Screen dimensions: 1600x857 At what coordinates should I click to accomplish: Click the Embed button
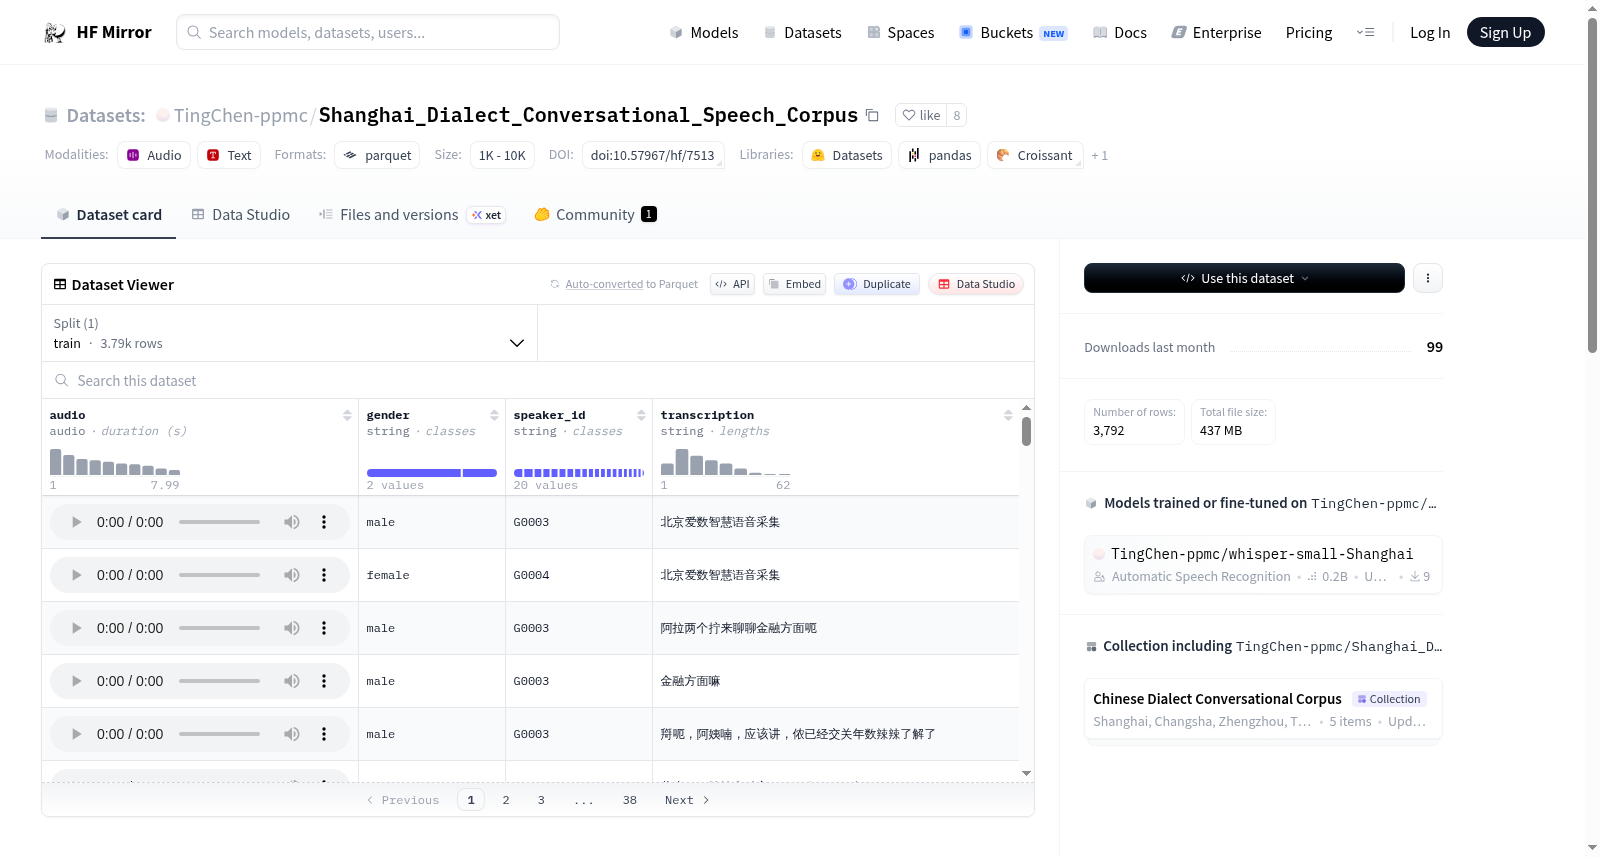795,284
